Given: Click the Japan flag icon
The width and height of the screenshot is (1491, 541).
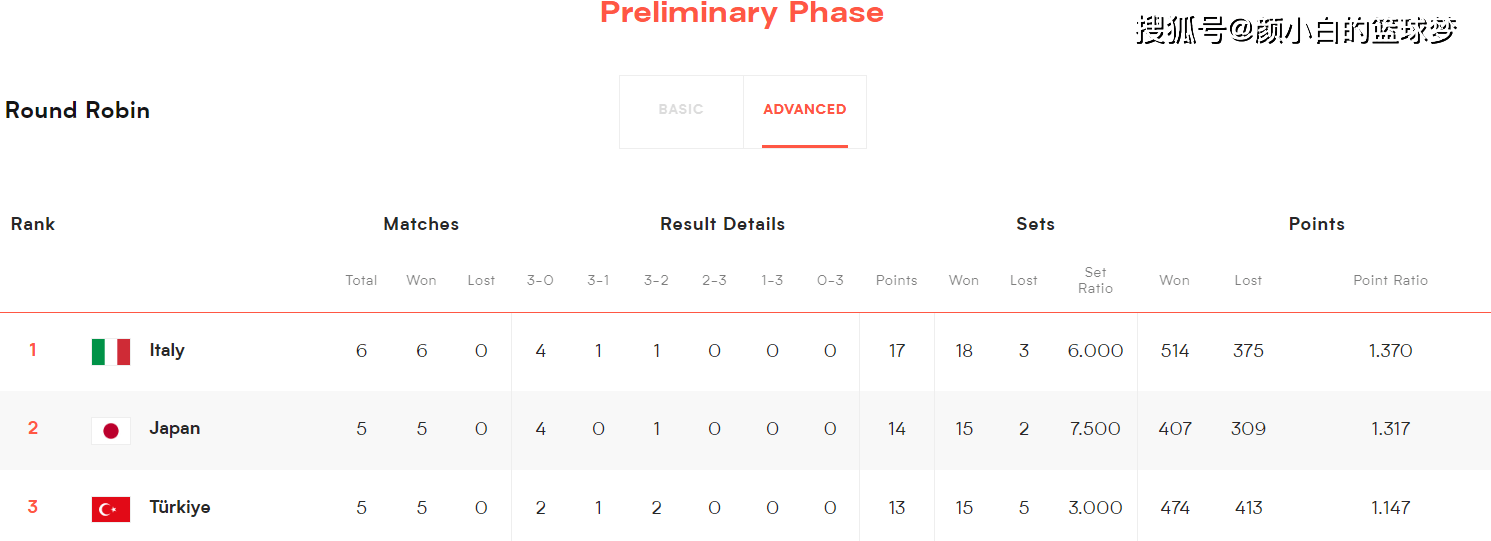Looking at the screenshot, I should point(111,430).
